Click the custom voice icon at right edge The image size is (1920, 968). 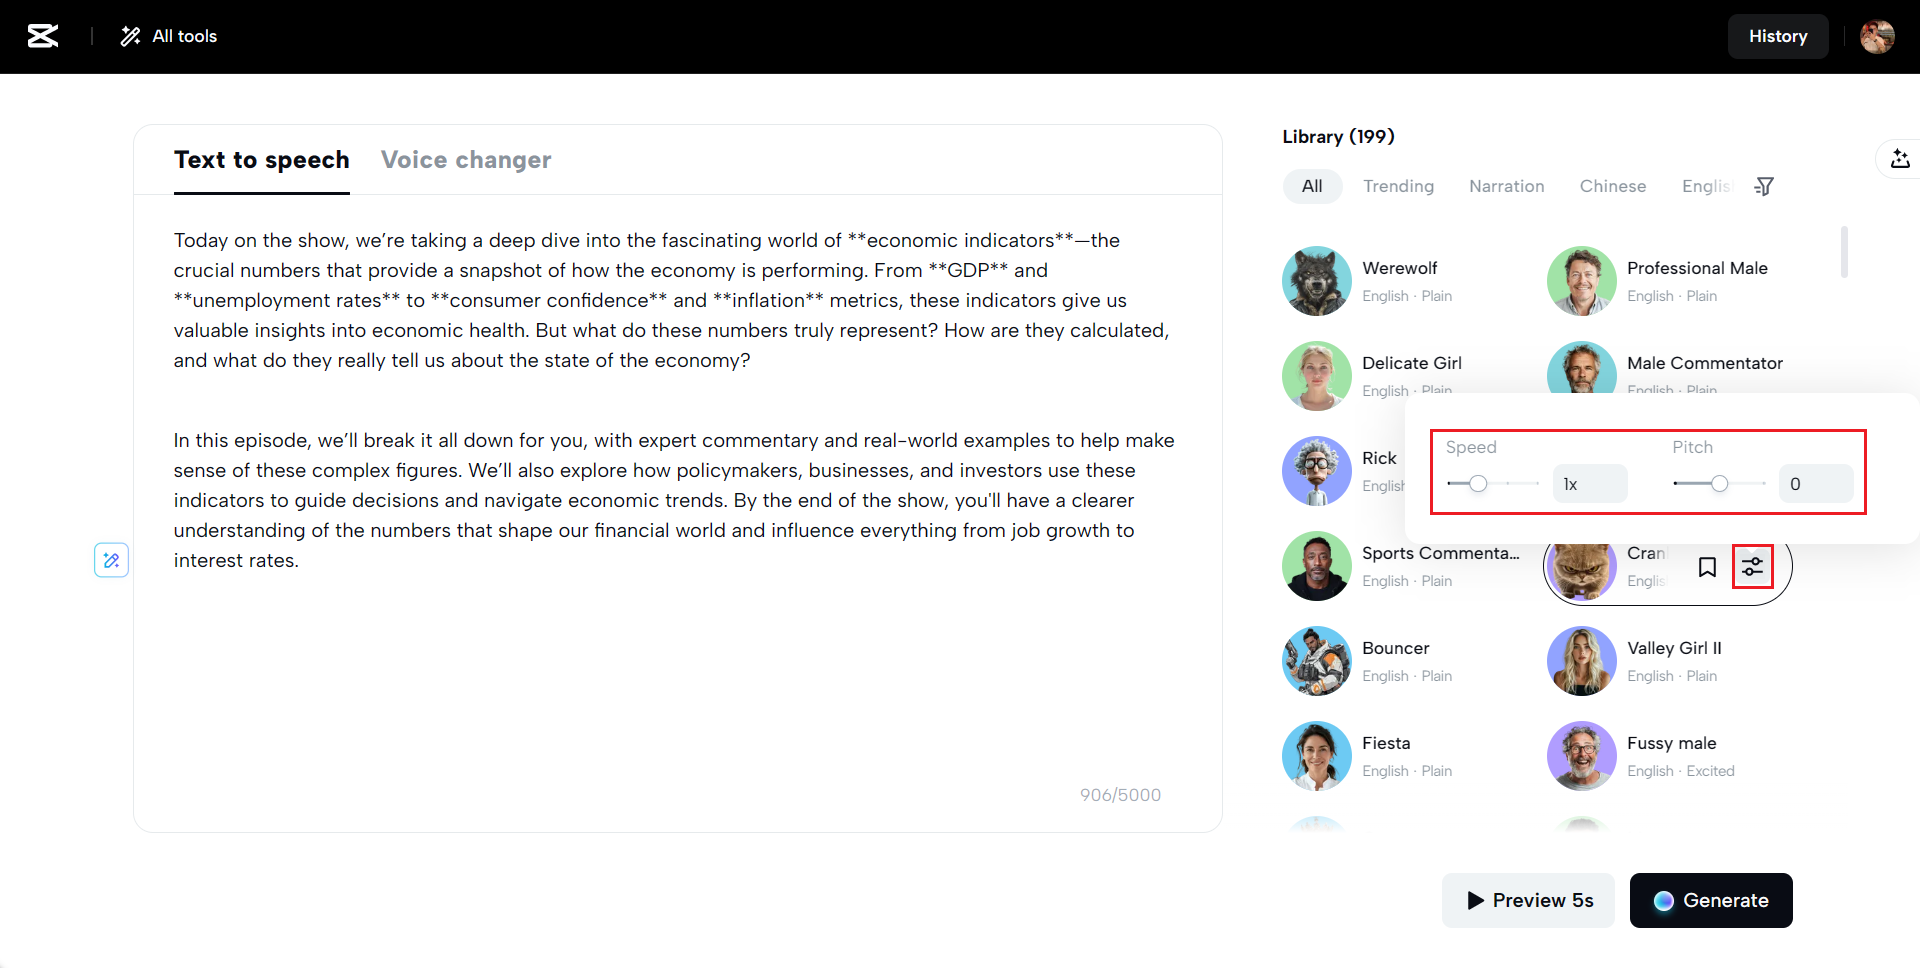(x=1900, y=159)
